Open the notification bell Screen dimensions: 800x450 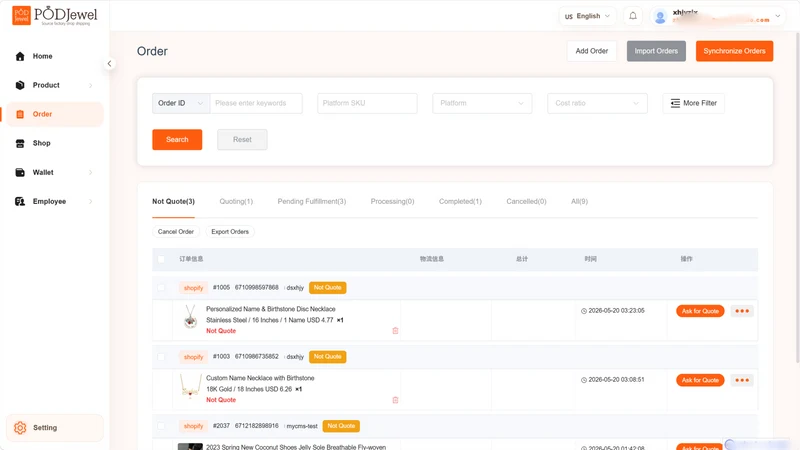(x=633, y=16)
